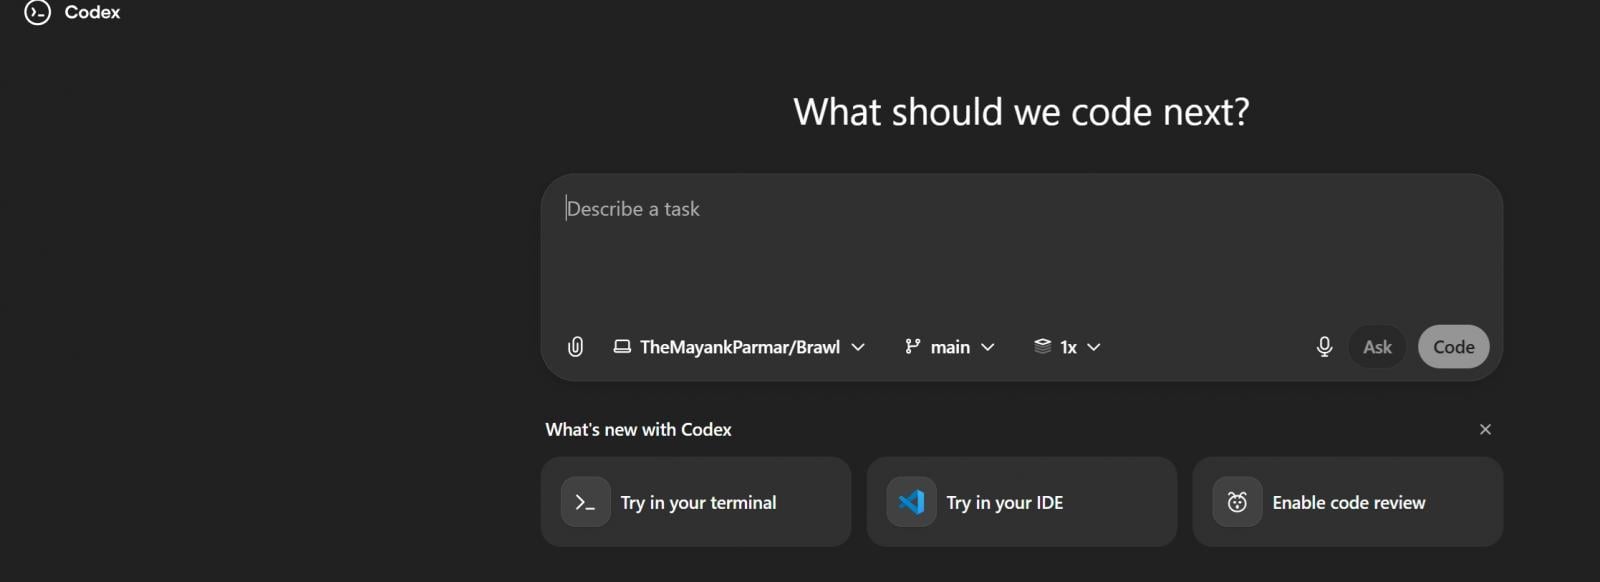The width and height of the screenshot is (1600, 582).
Task: Expand the TheMayankParmar/Brawl repository dropdown
Action: 858,347
